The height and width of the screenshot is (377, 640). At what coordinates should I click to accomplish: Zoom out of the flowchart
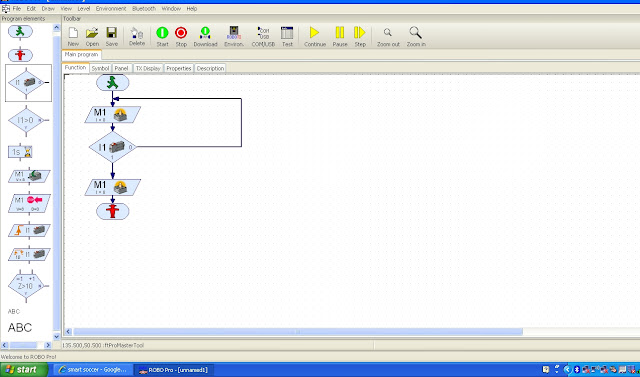click(x=388, y=36)
